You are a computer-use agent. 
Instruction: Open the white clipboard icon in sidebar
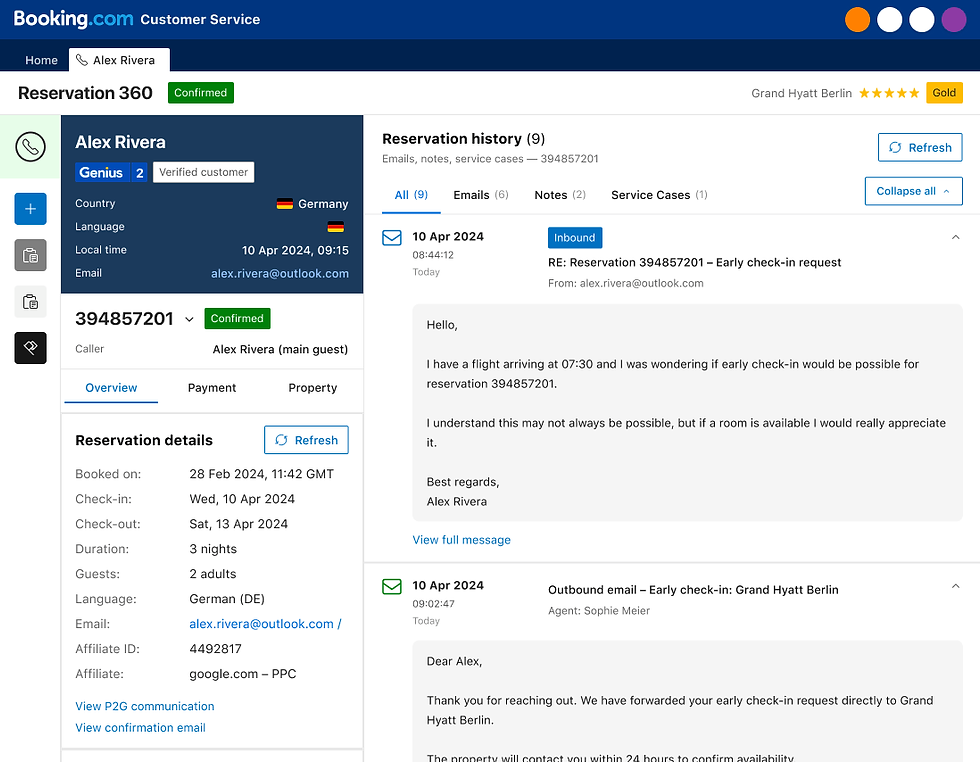click(31, 302)
